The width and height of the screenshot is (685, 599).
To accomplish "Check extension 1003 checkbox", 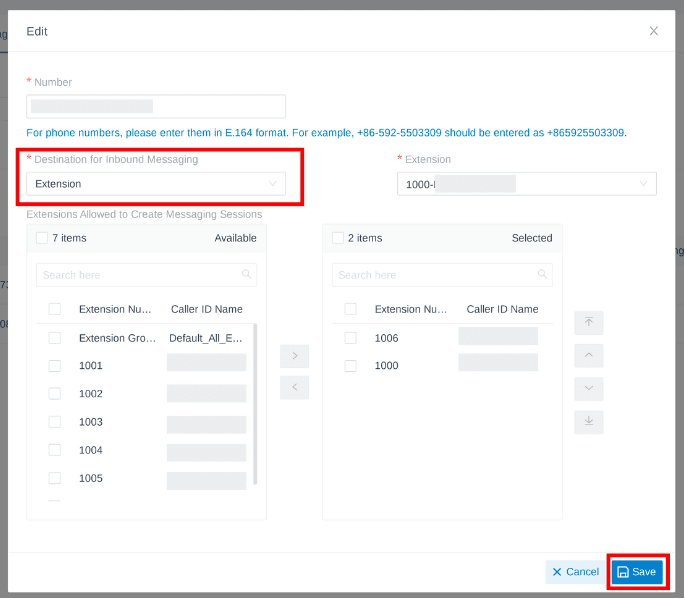I will click(x=55, y=422).
